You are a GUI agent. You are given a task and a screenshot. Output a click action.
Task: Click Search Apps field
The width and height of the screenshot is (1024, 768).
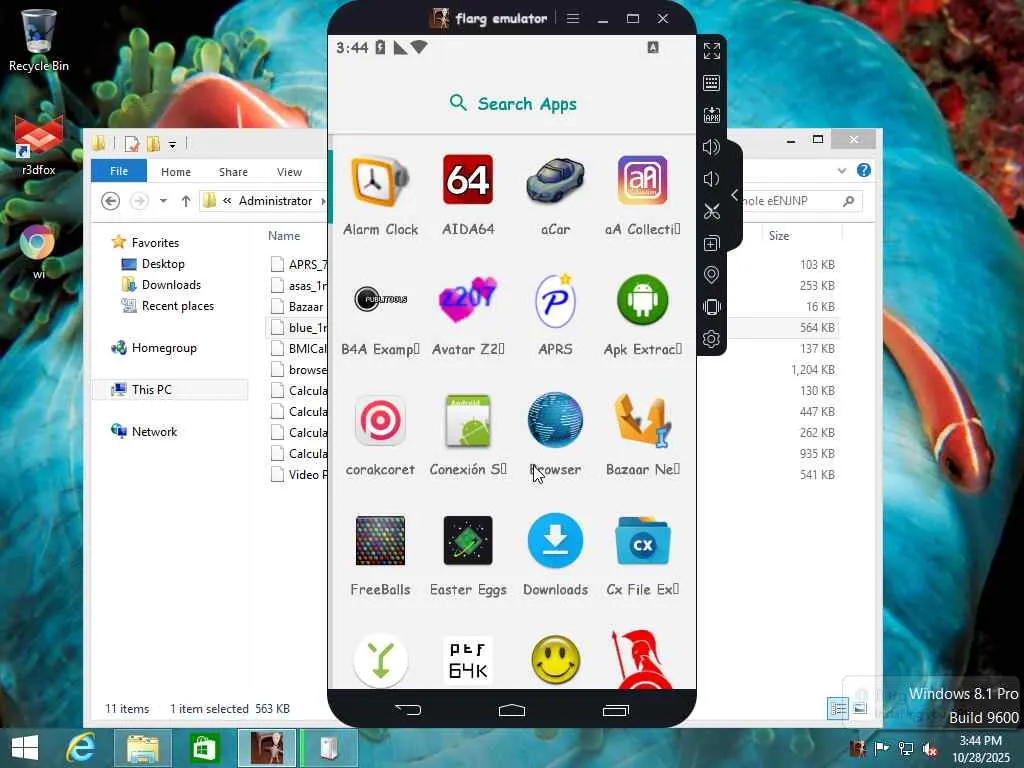513,103
